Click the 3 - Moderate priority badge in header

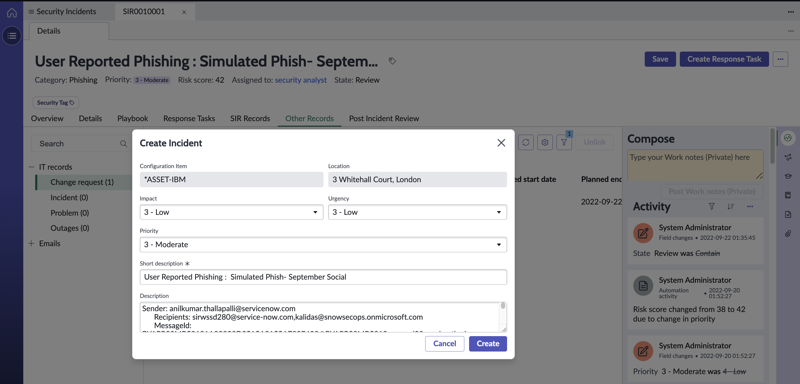pyautogui.click(x=152, y=81)
